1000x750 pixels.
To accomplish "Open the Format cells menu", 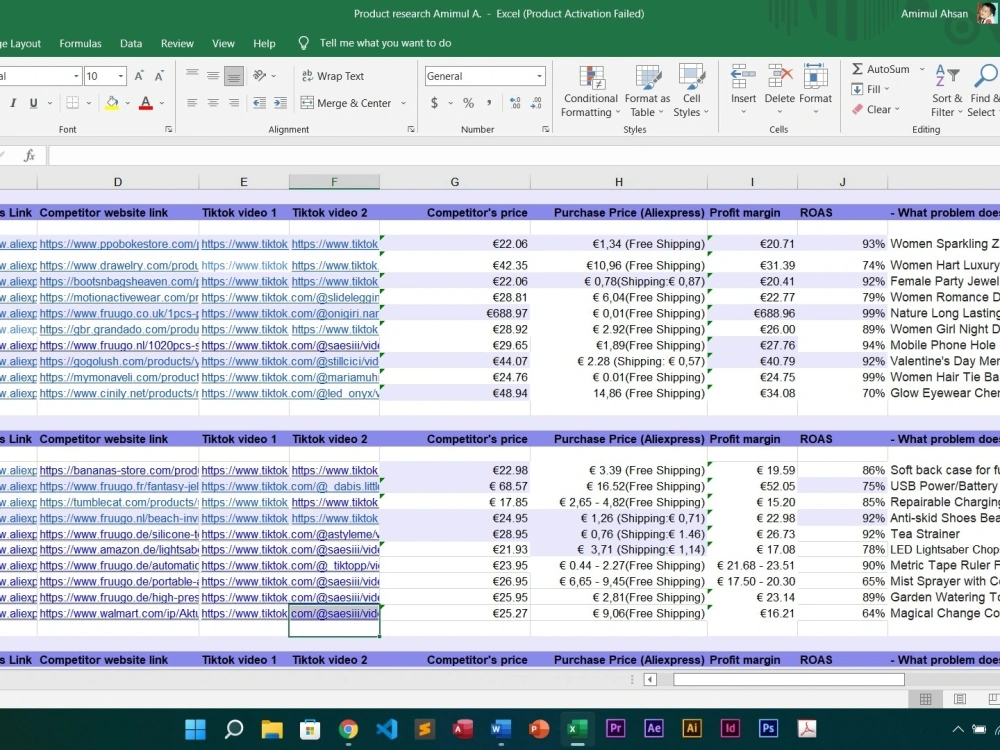I will [815, 90].
